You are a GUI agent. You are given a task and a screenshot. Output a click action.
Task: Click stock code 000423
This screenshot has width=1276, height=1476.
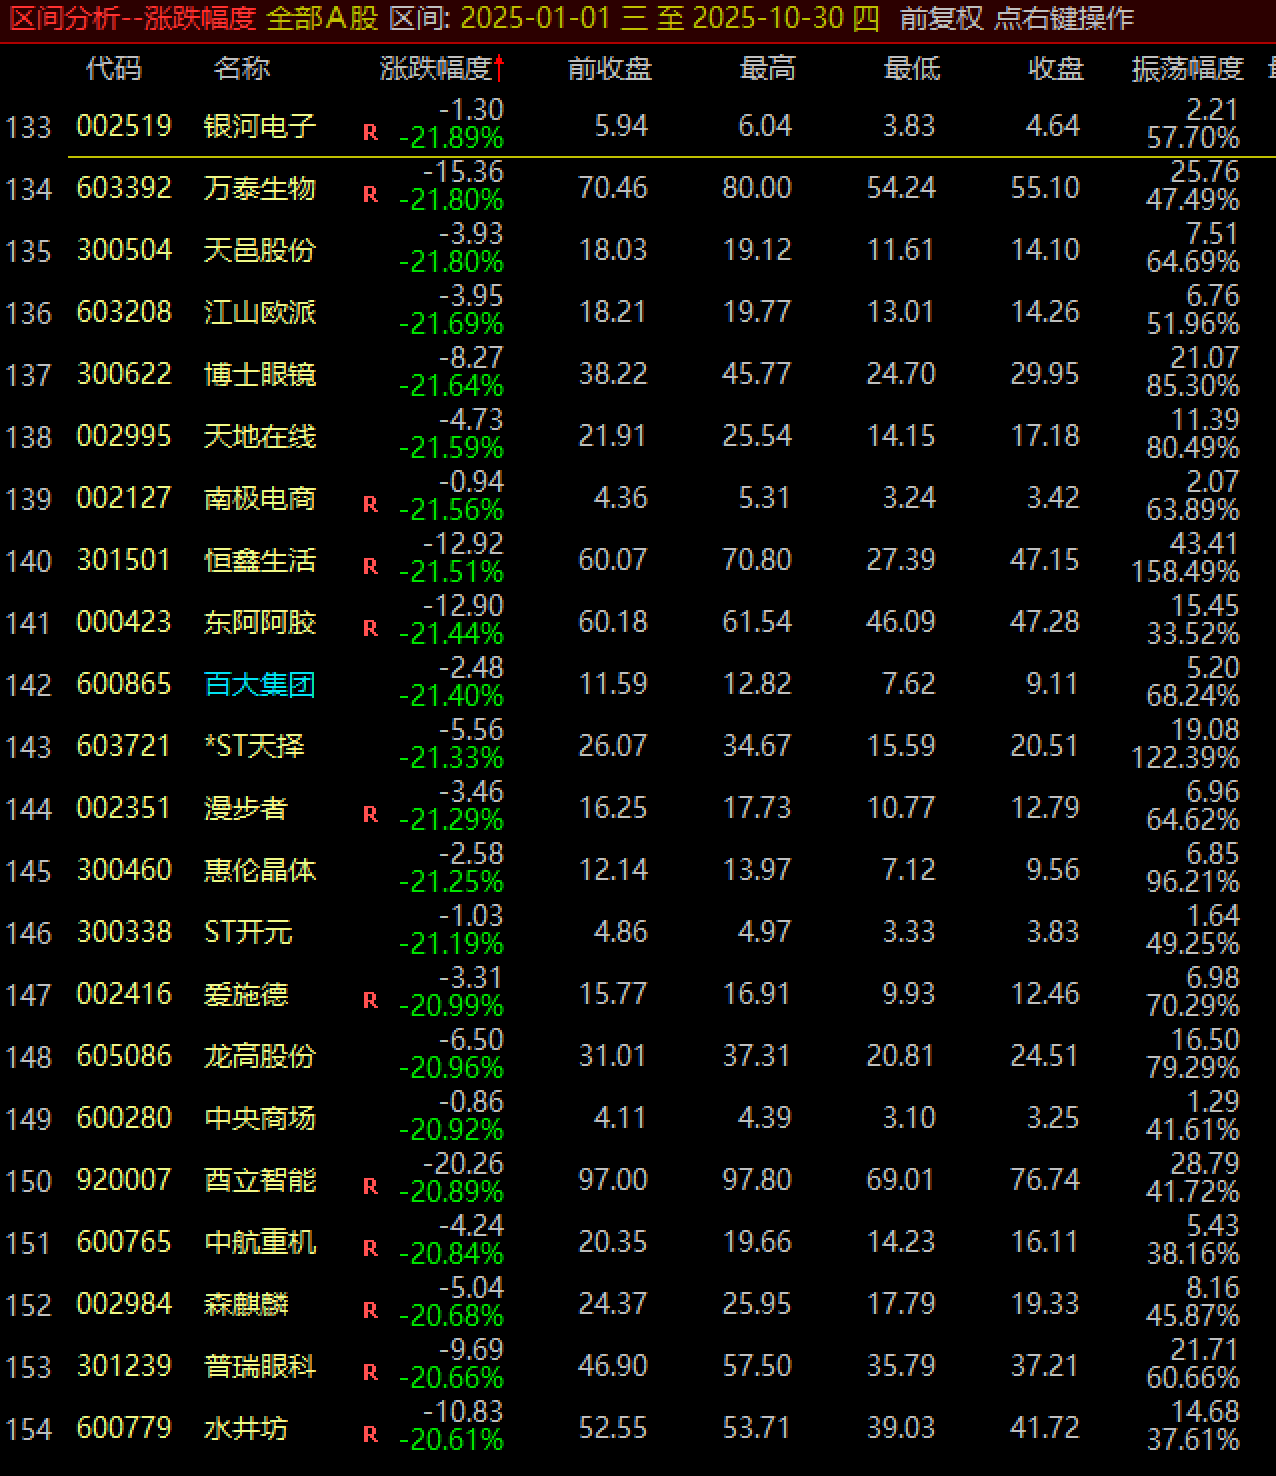[124, 622]
